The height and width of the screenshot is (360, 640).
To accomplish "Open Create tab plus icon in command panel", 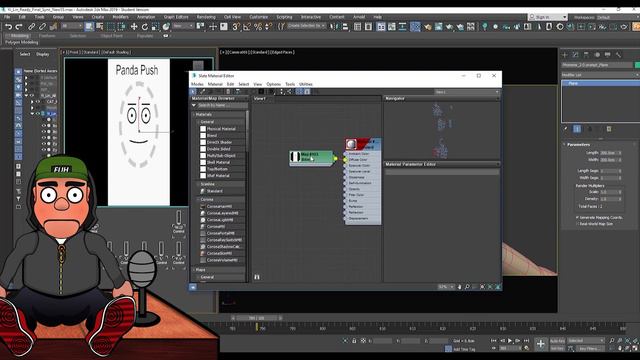I will [565, 55].
